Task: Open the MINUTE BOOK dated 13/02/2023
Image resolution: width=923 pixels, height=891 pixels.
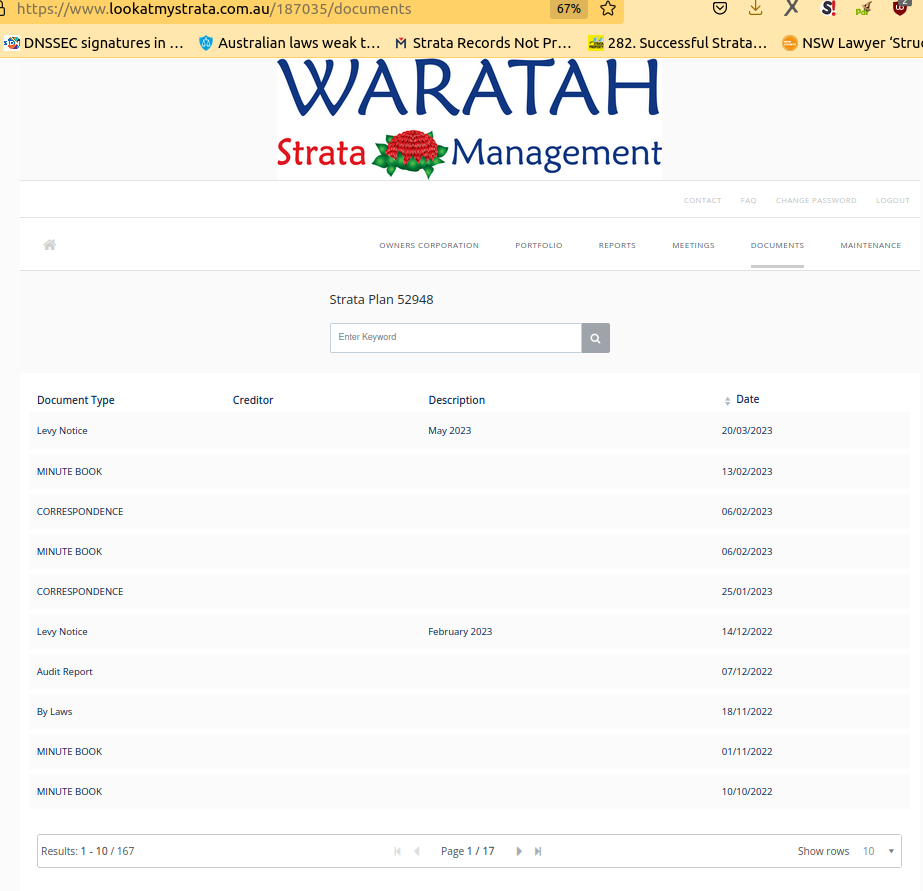Action: [x=469, y=471]
